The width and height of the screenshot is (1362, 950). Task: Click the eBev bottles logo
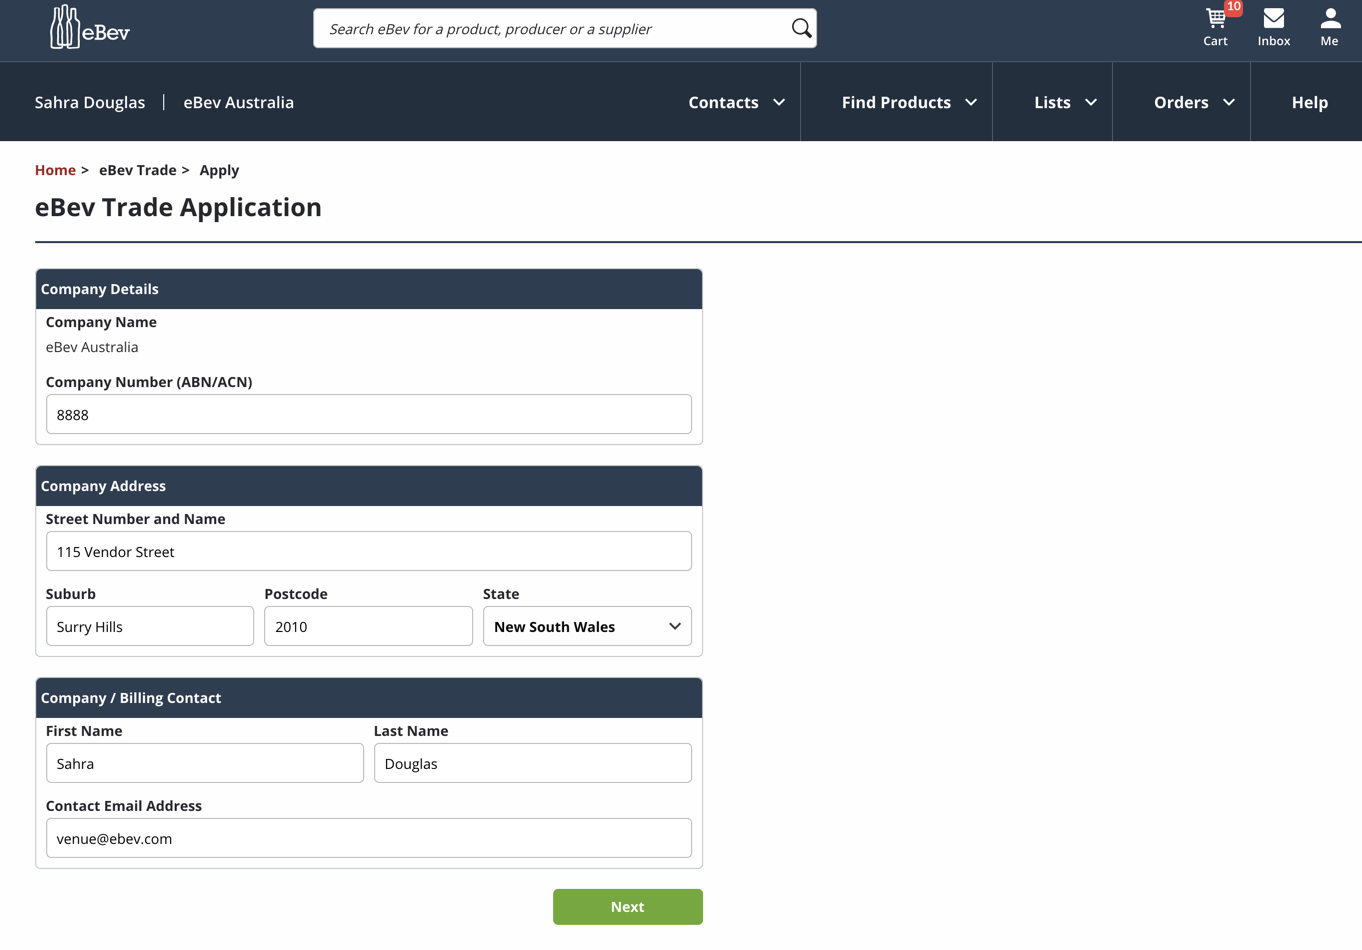[x=90, y=27]
